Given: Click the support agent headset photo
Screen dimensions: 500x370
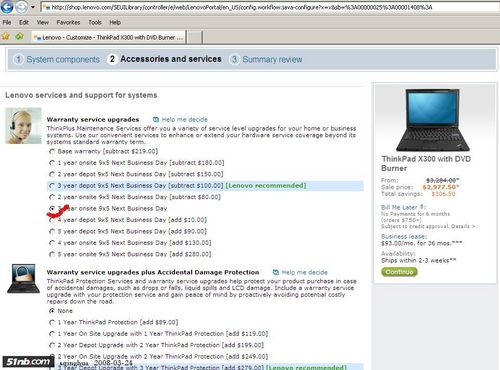Looking at the screenshot, I should tap(23, 126).
